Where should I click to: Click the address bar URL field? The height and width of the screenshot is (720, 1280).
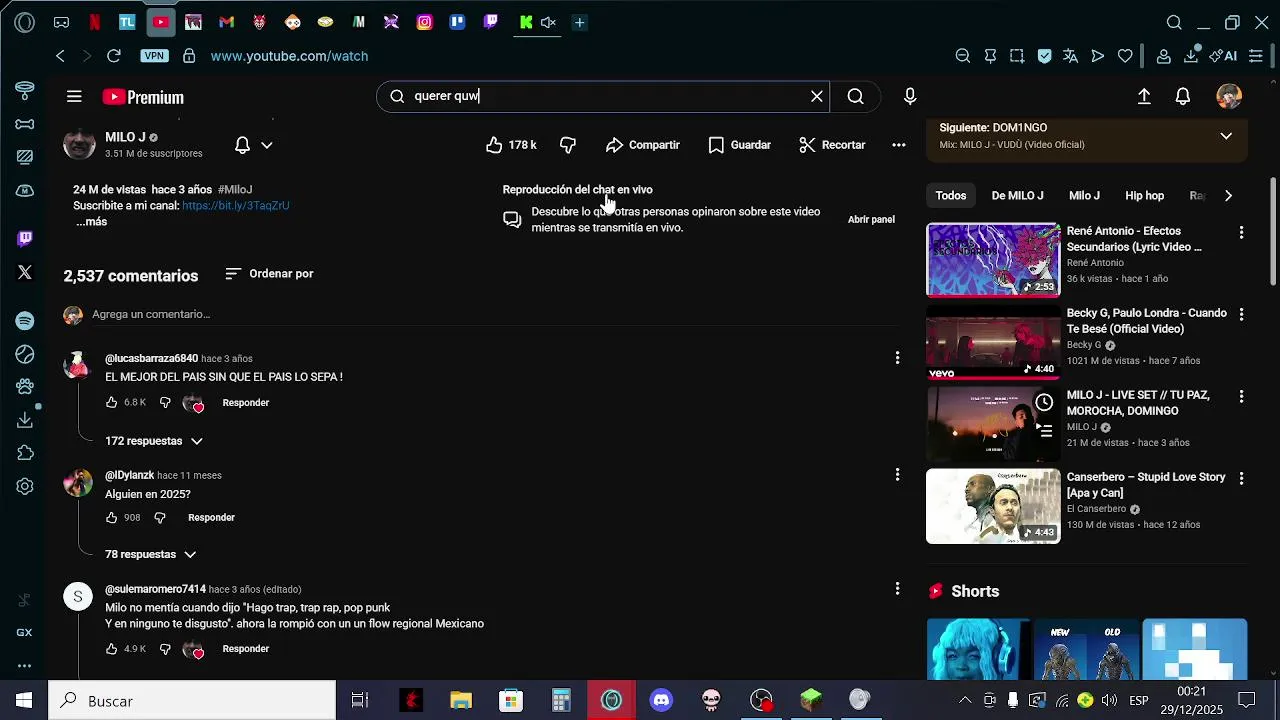pyautogui.click(x=289, y=56)
